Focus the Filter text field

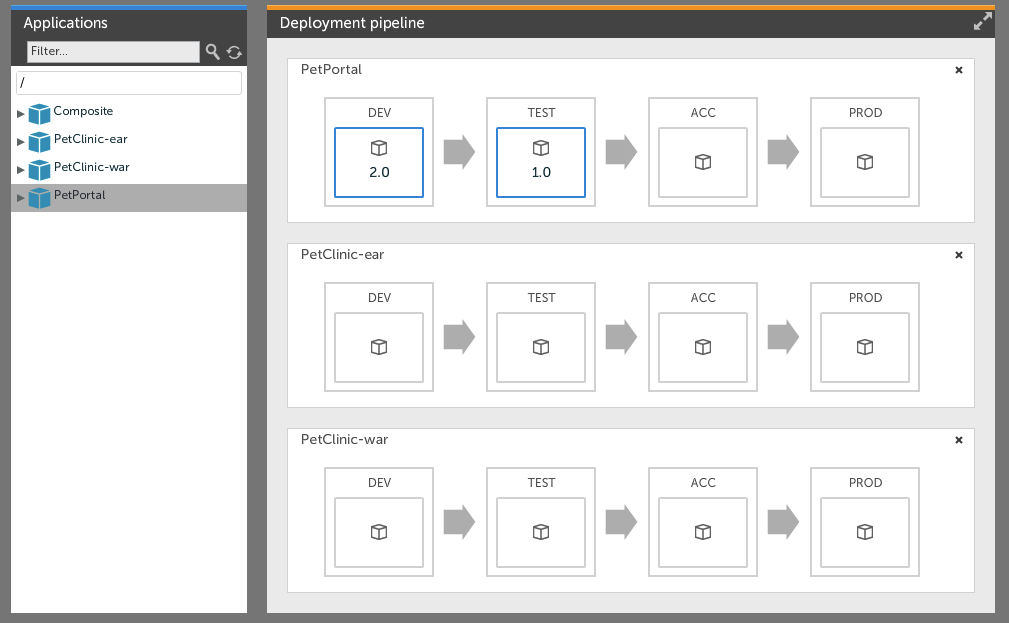point(113,52)
